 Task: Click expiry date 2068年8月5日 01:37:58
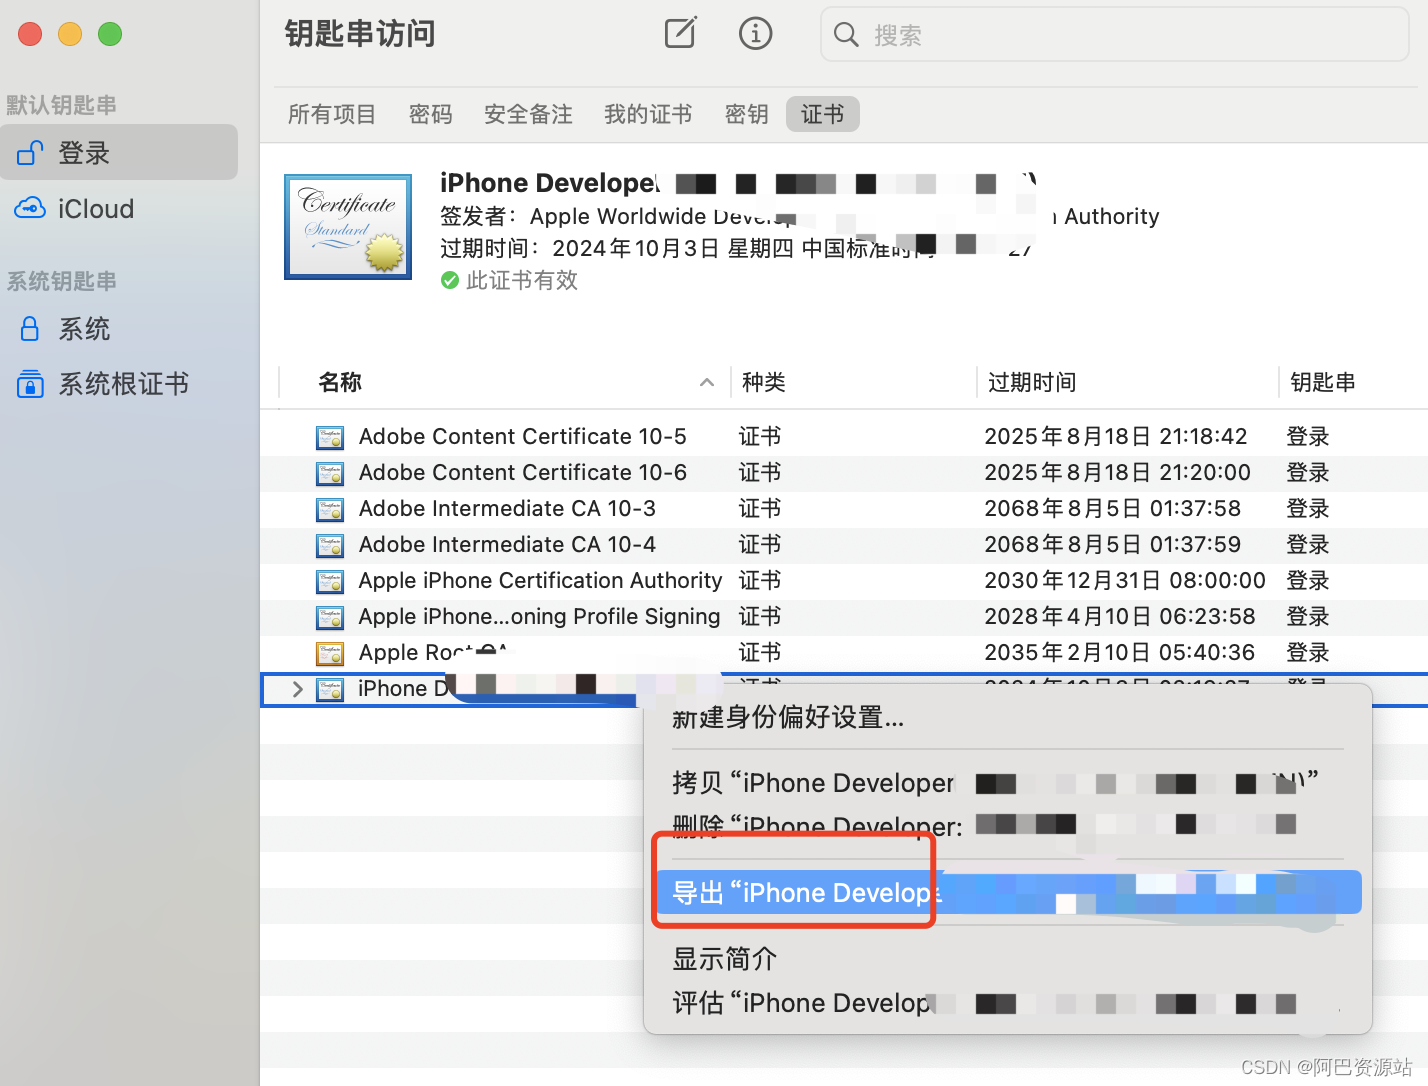(1113, 509)
